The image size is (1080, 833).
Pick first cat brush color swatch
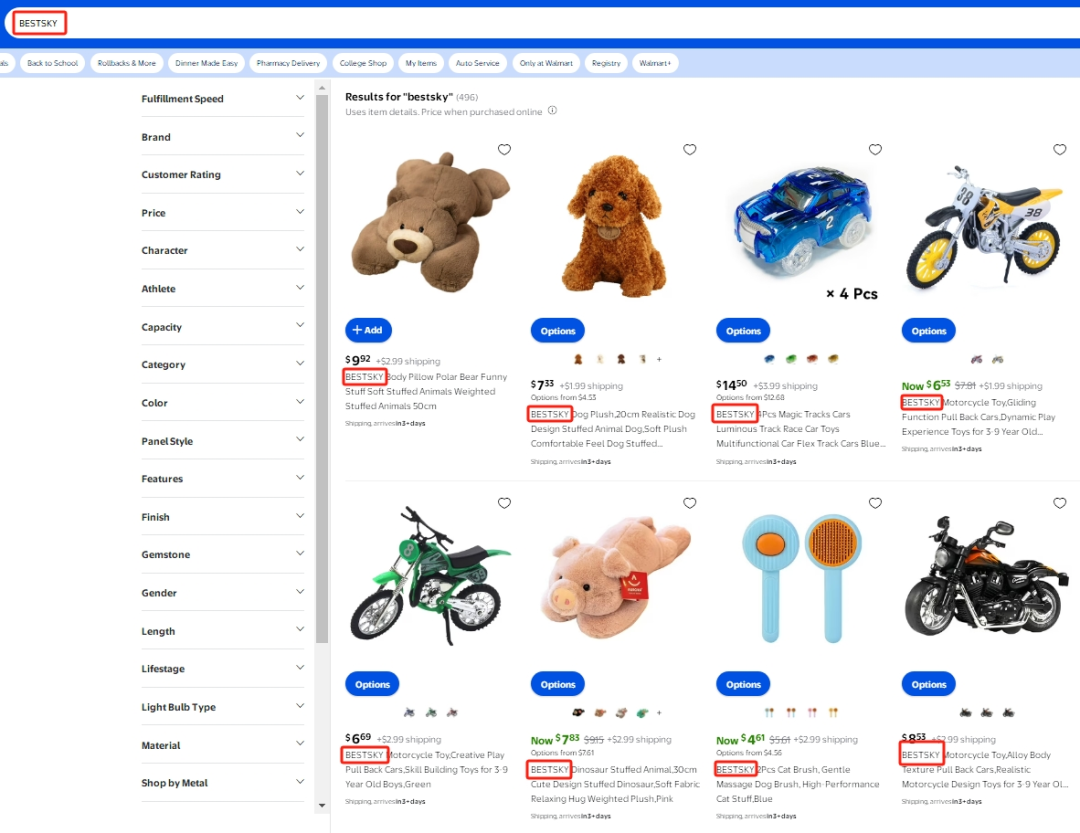769,712
